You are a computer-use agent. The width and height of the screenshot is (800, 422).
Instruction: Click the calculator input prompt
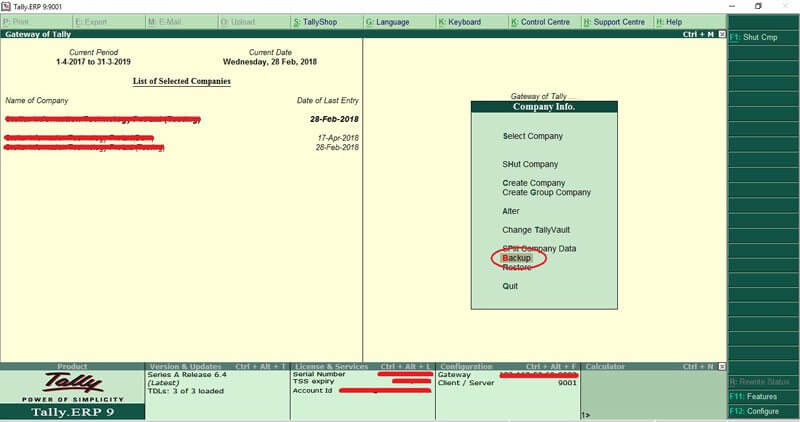click(586, 415)
